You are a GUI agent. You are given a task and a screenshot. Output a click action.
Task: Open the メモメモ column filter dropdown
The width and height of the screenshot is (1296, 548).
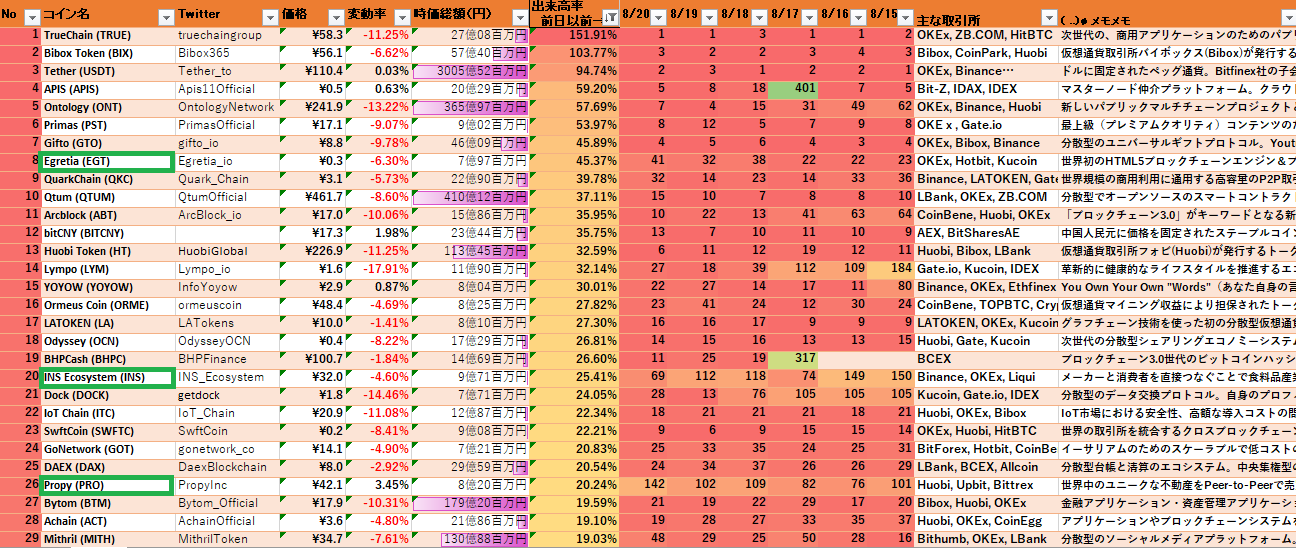pos(1286,18)
